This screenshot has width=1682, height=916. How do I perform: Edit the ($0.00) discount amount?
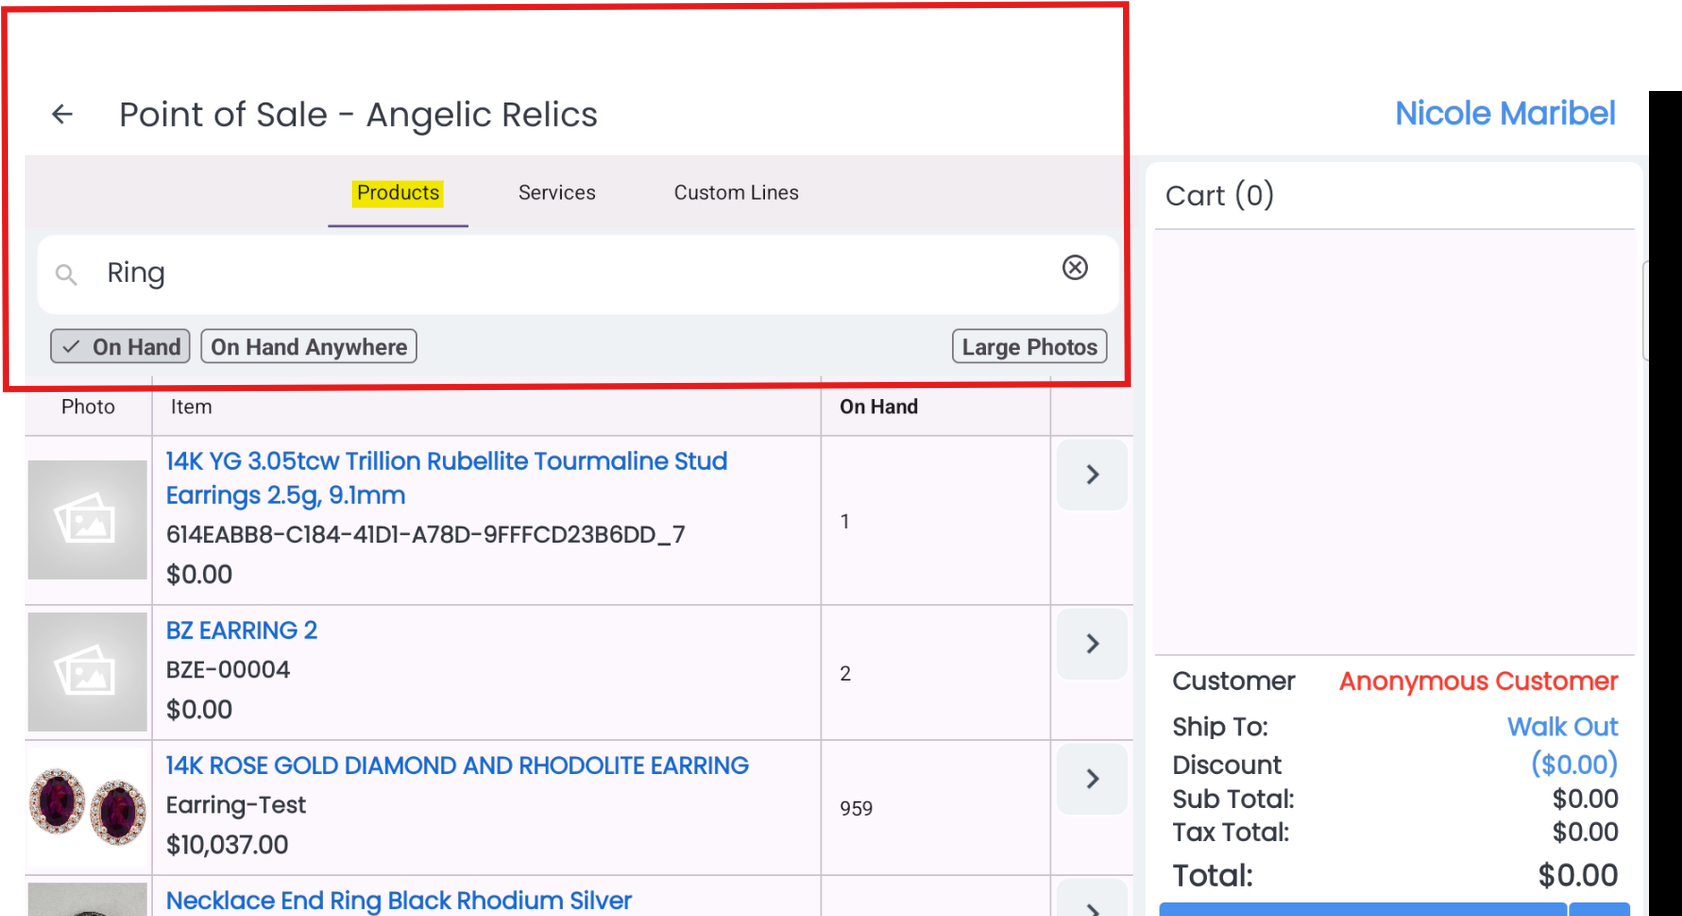coord(1574,764)
